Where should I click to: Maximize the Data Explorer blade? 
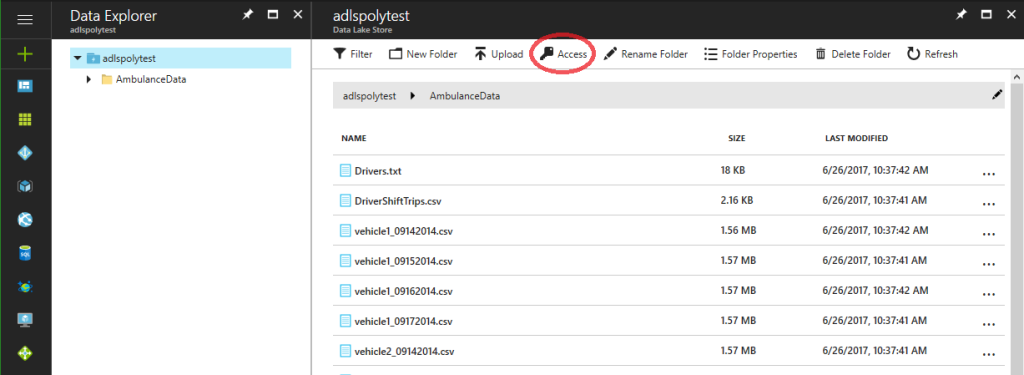(x=273, y=14)
